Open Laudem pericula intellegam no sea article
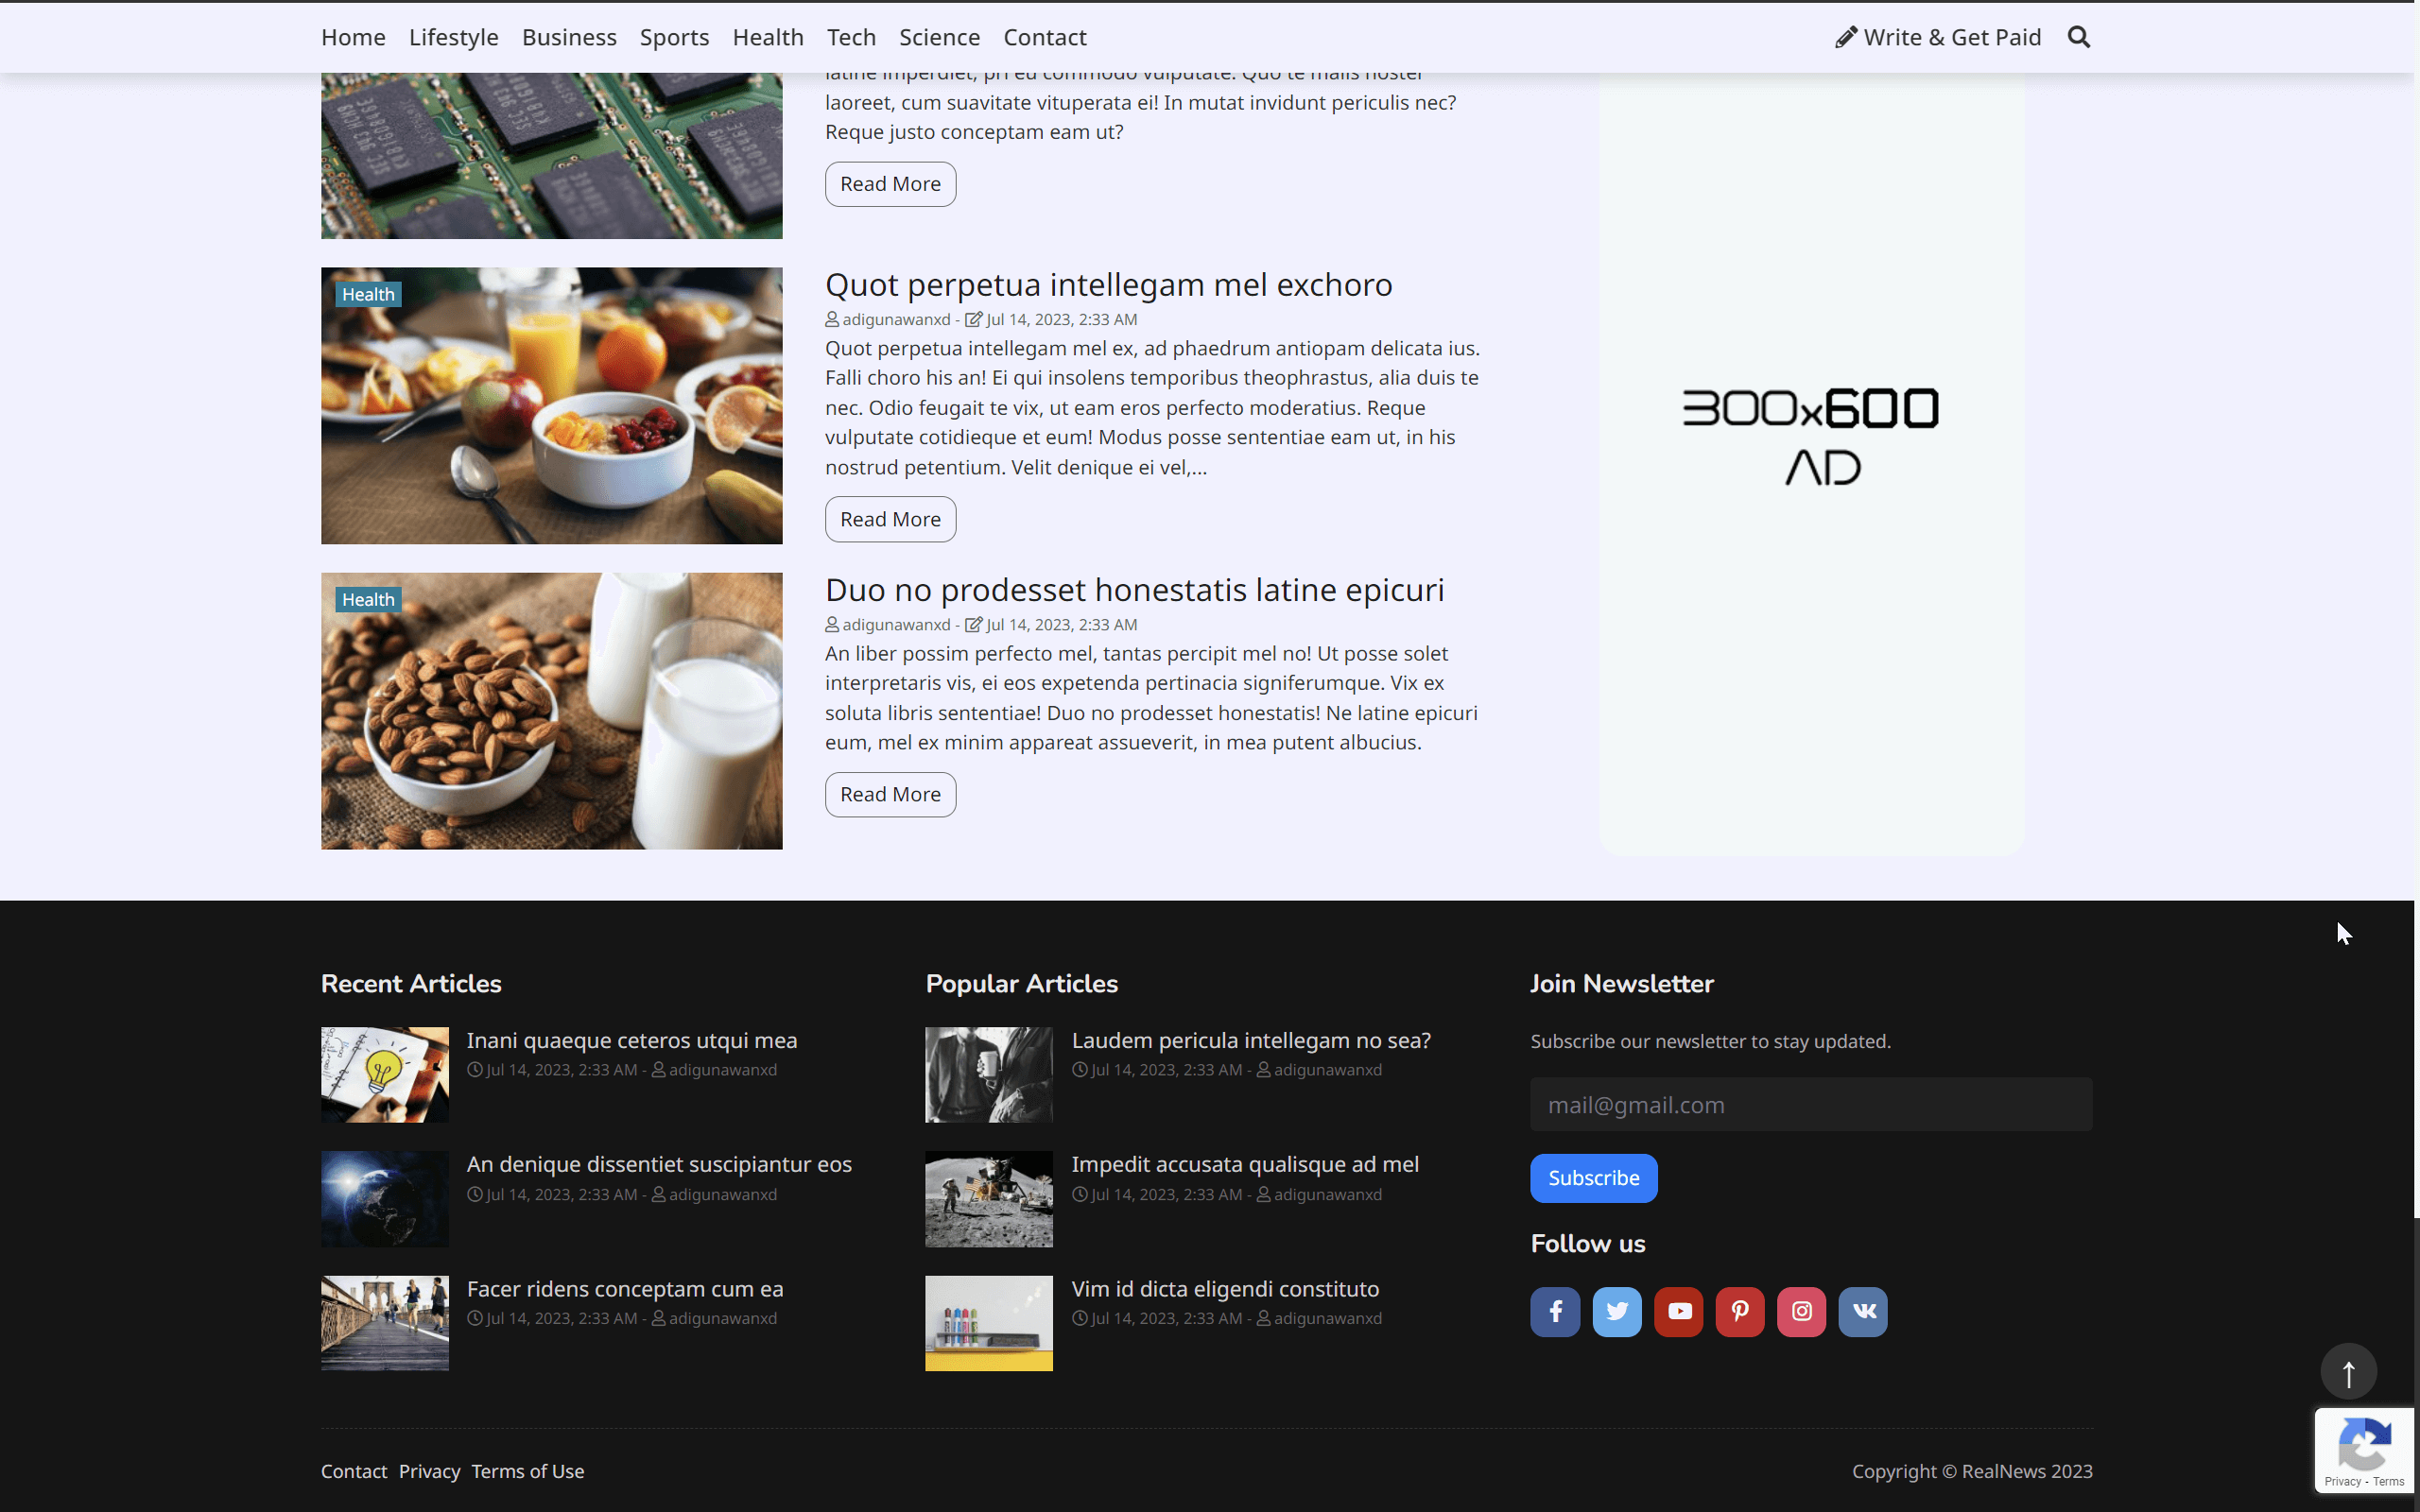Image resolution: width=2420 pixels, height=1512 pixels. point(1250,1040)
